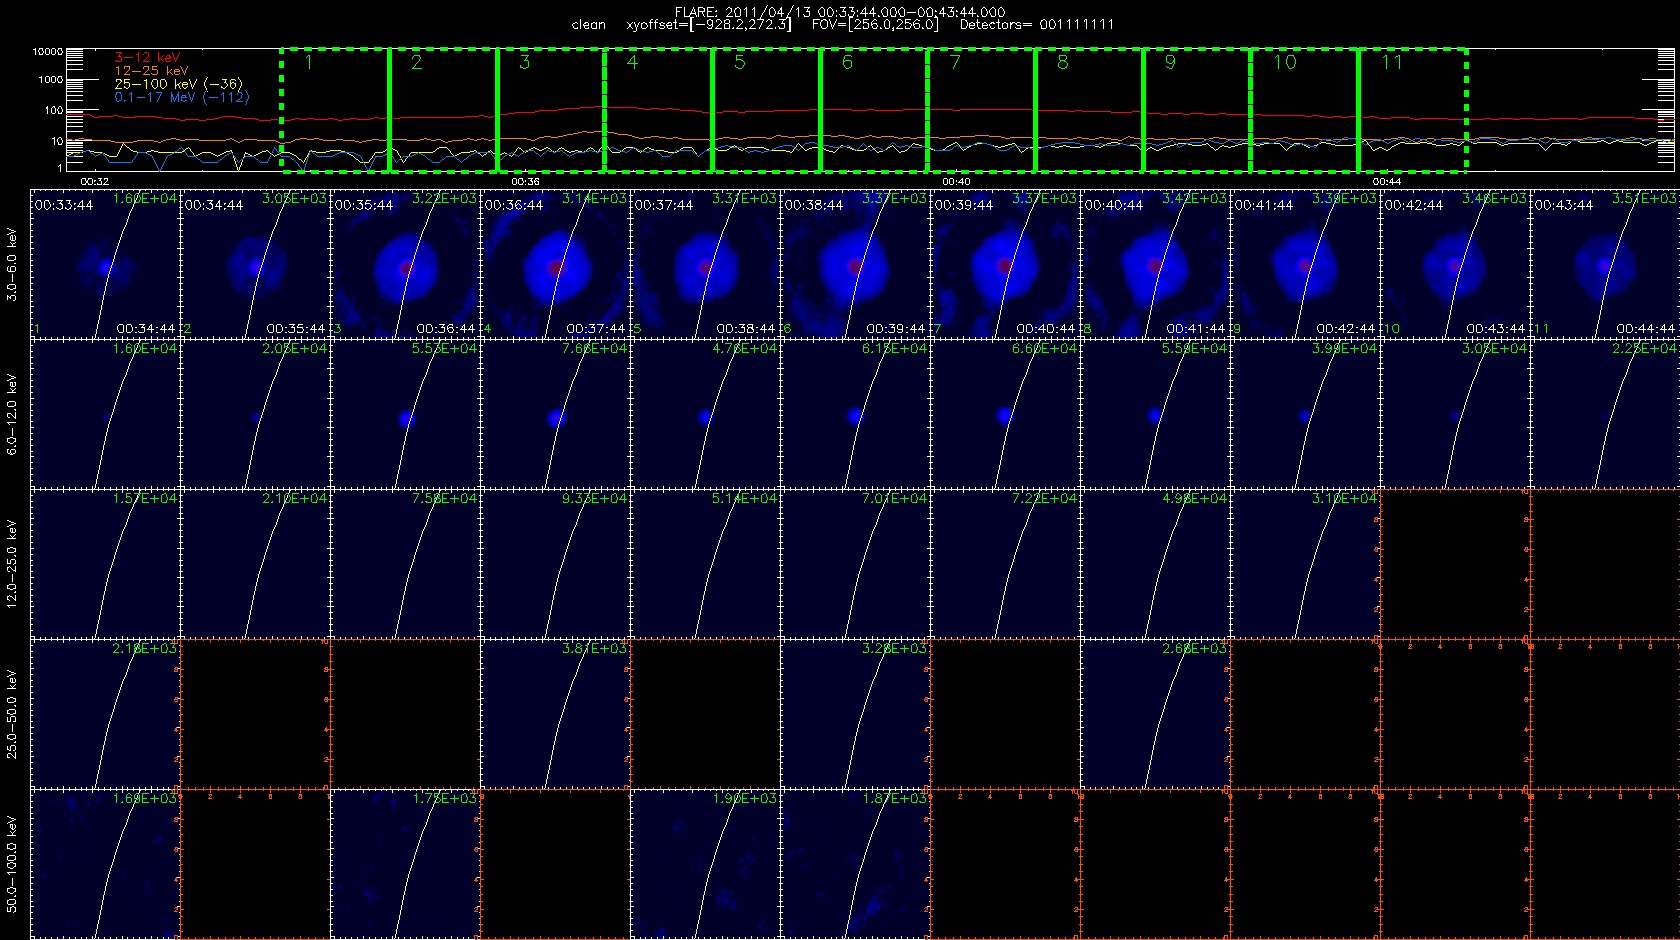Click the 12.0-25.0 keV row label
The image size is (1680, 940).
(x=12, y=564)
